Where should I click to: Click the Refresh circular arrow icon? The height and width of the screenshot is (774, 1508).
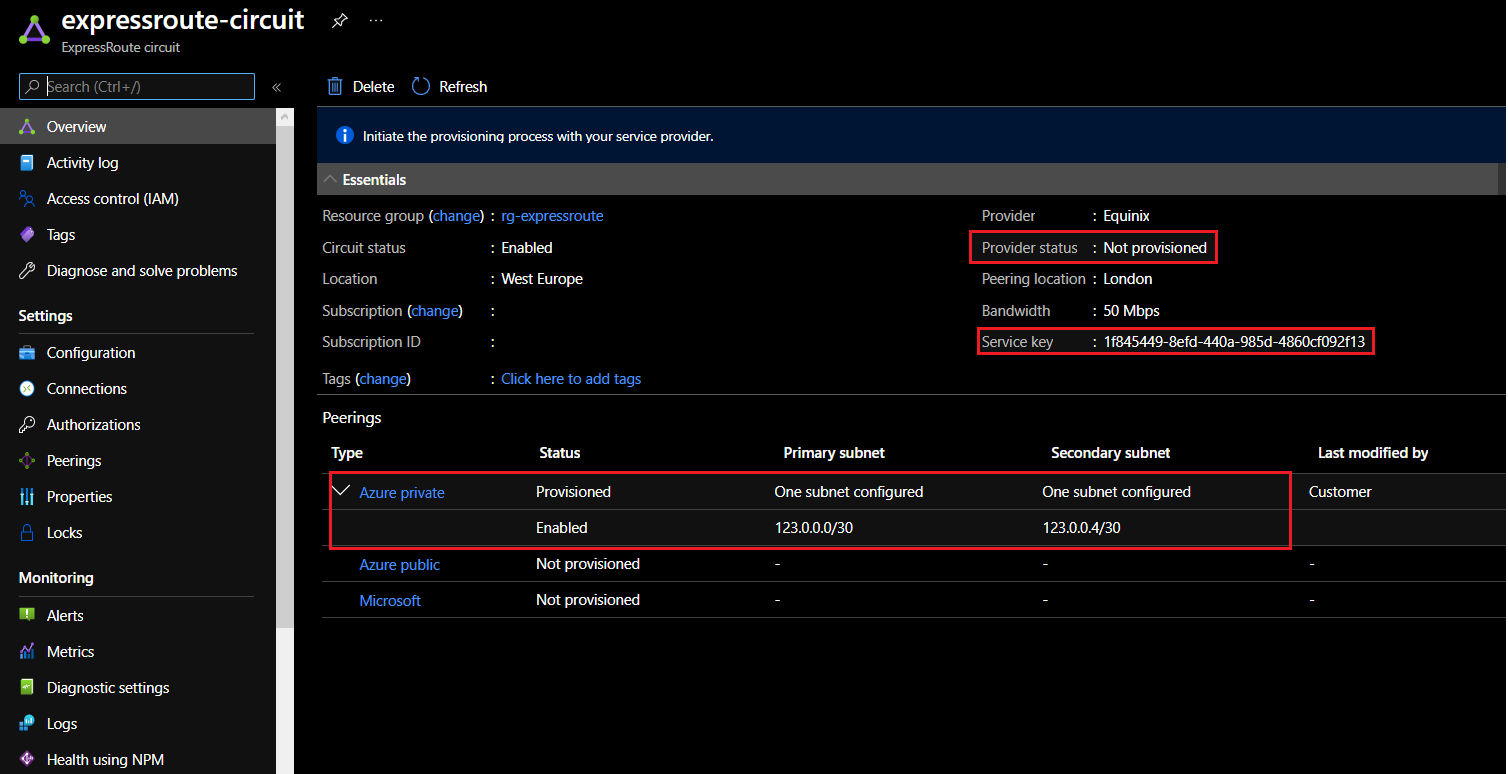(x=421, y=87)
